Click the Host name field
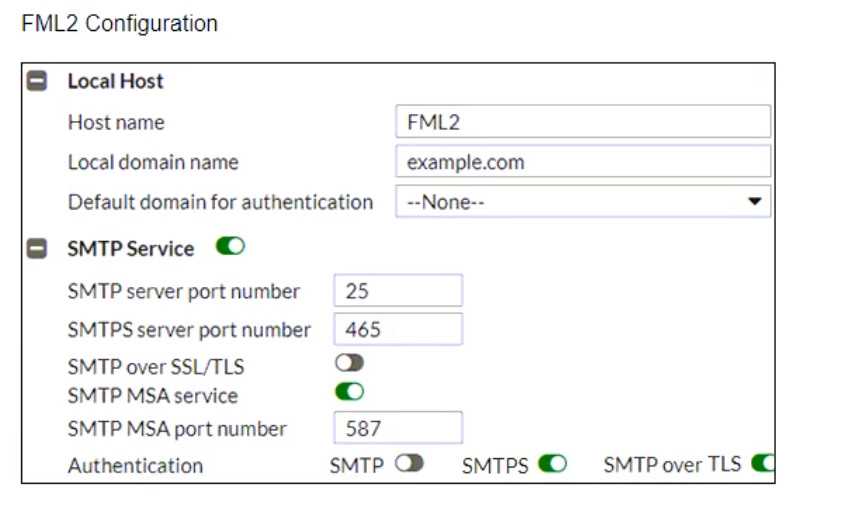858x510 pixels. 583,122
